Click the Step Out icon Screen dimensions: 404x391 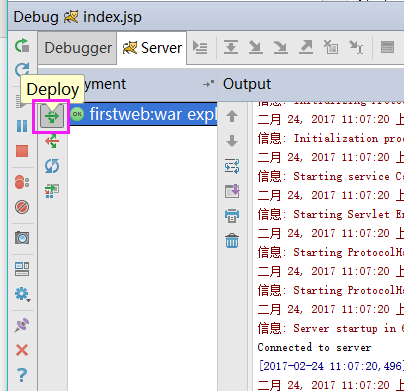306,47
